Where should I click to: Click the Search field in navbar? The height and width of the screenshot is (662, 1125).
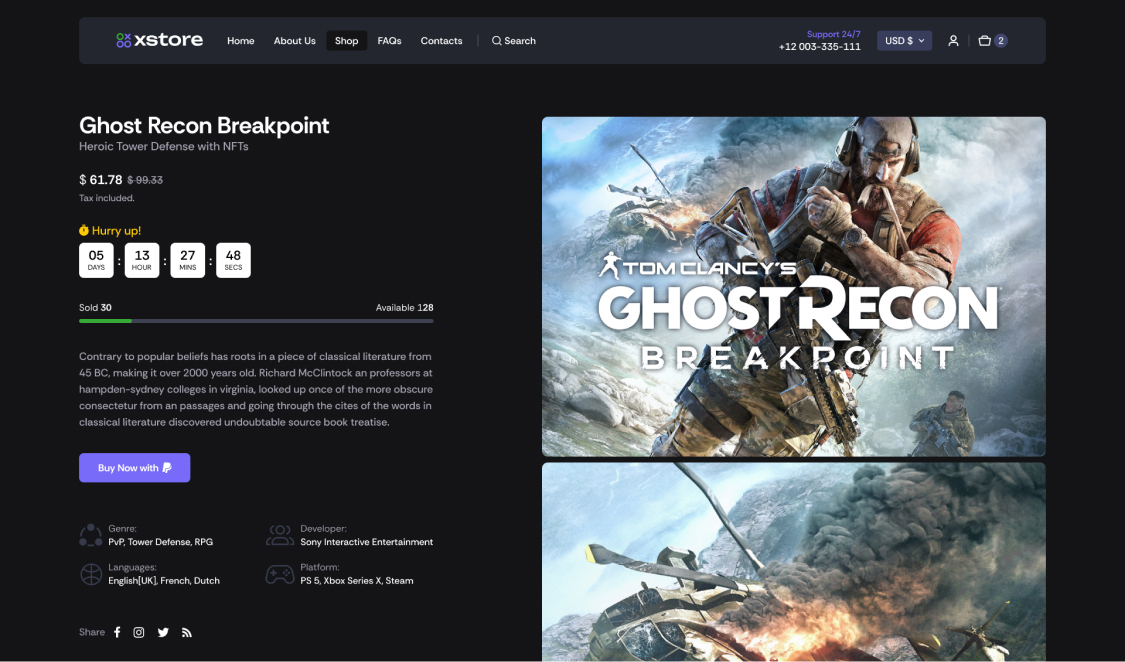click(x=514, y=41)
